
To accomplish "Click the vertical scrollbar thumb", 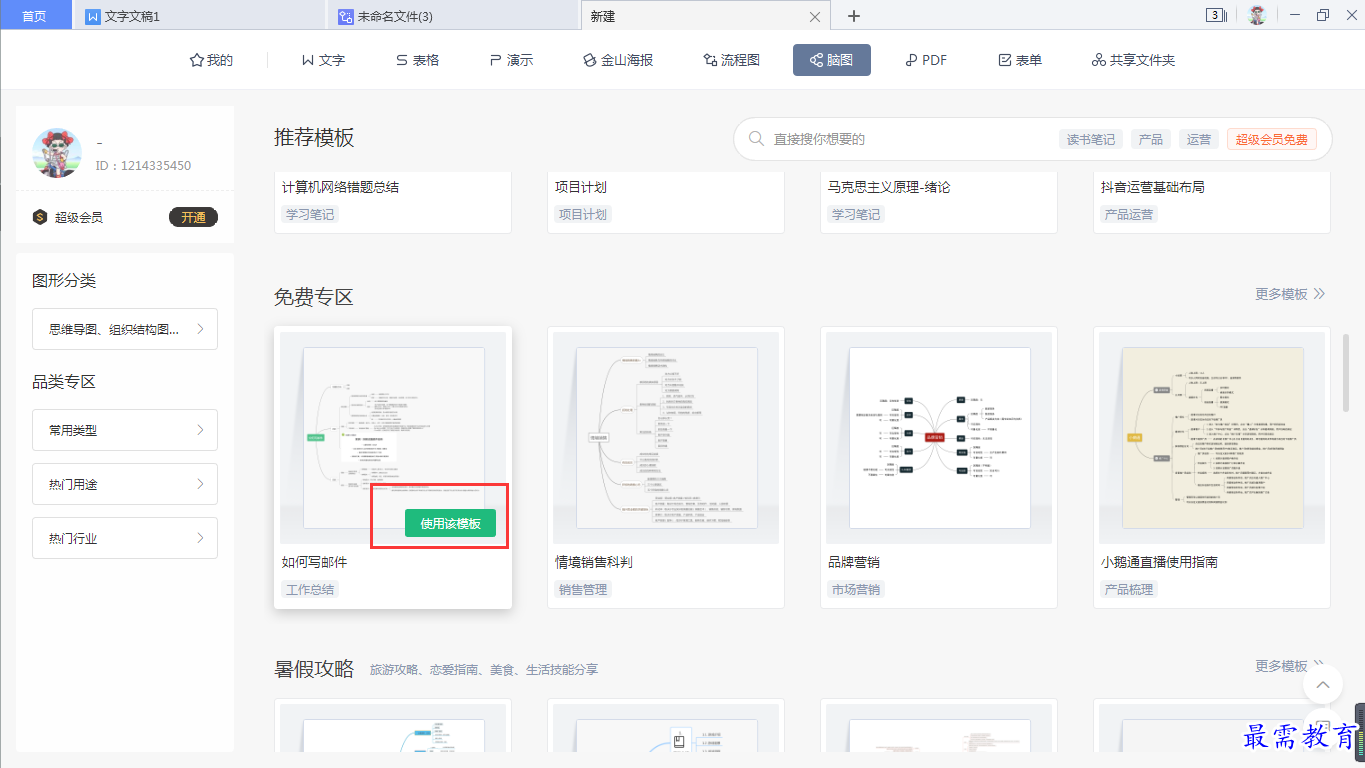I will [x=1346, y=372].
